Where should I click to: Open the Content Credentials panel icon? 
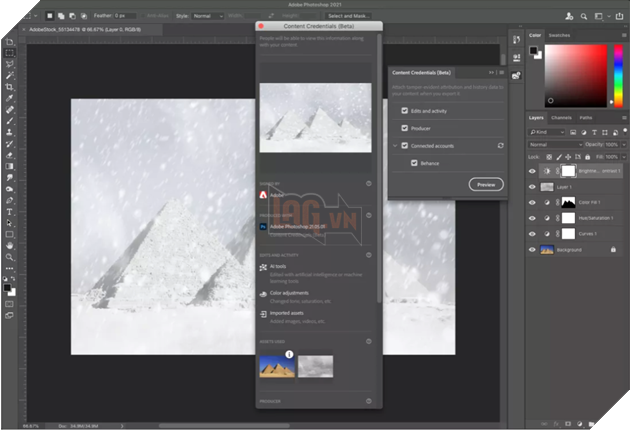pos(517,75)
